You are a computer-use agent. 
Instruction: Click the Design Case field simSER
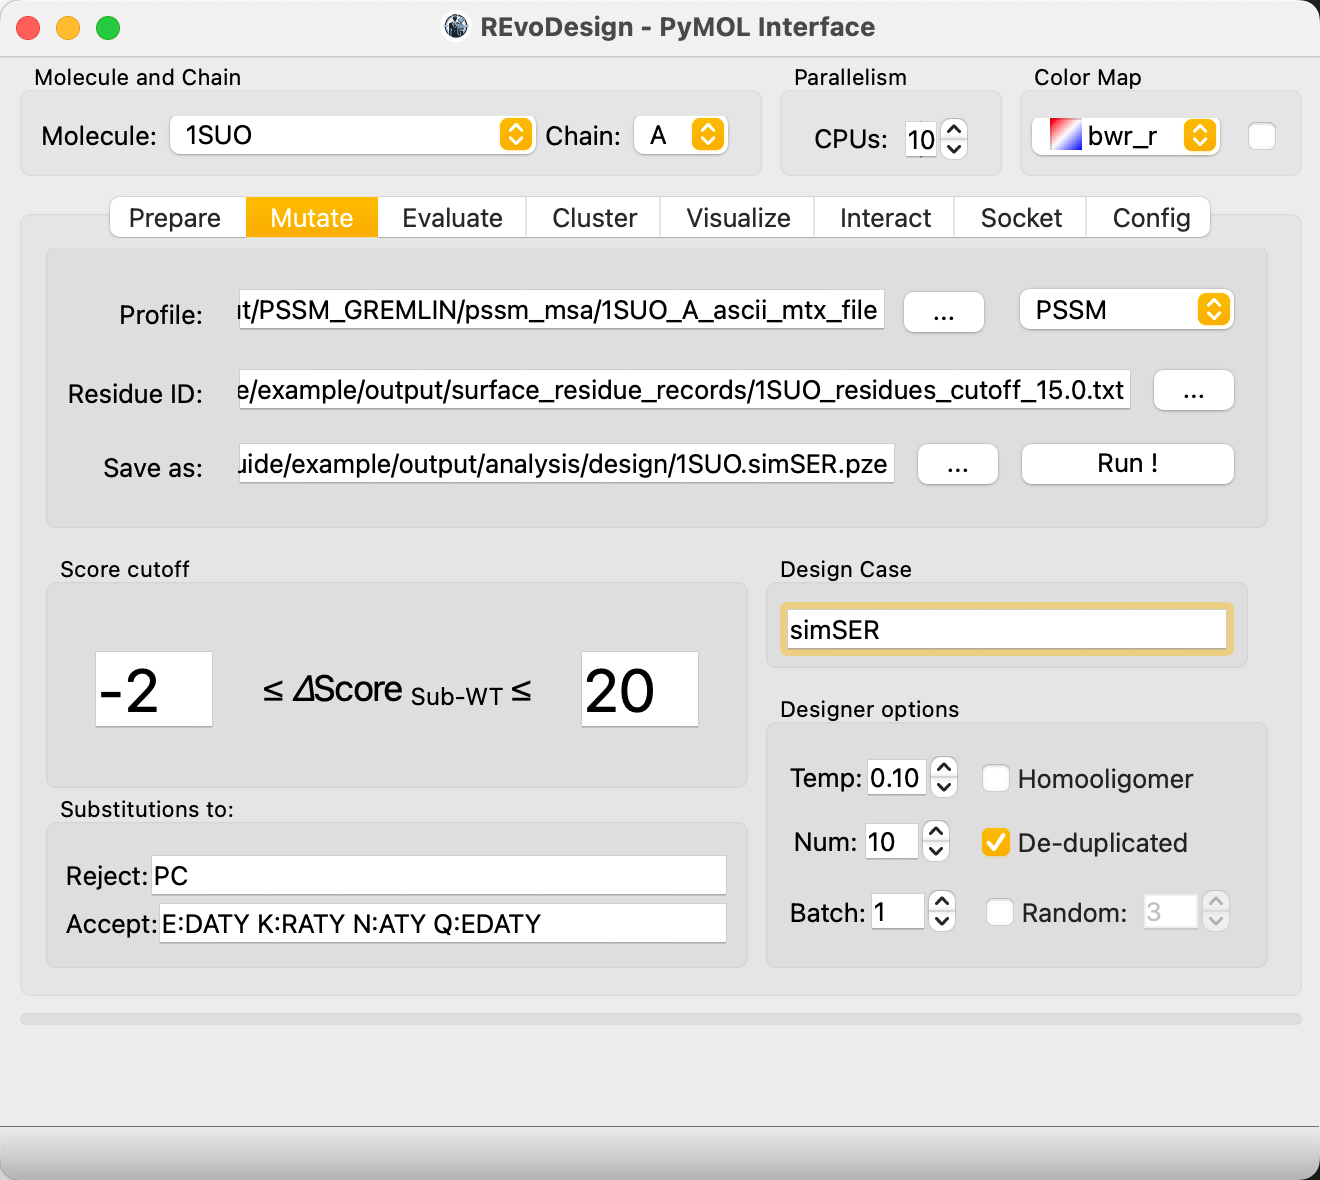pos(1006,629)
